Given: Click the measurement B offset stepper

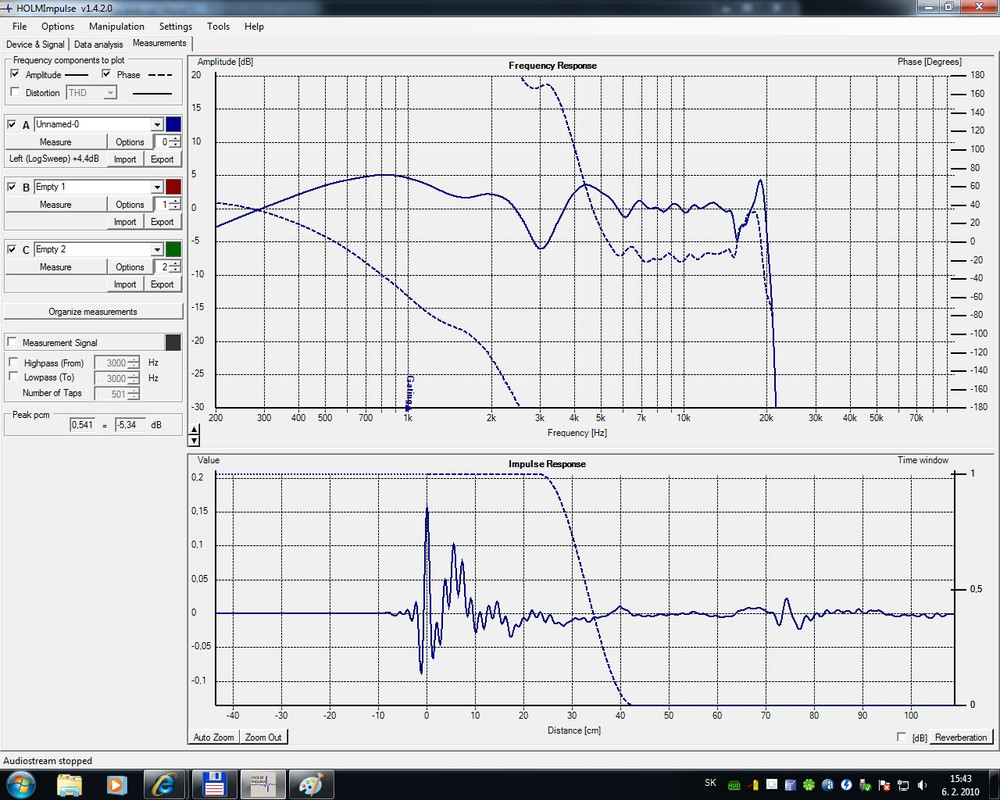Looking at the screenshot, I should [x=175, y=204].
